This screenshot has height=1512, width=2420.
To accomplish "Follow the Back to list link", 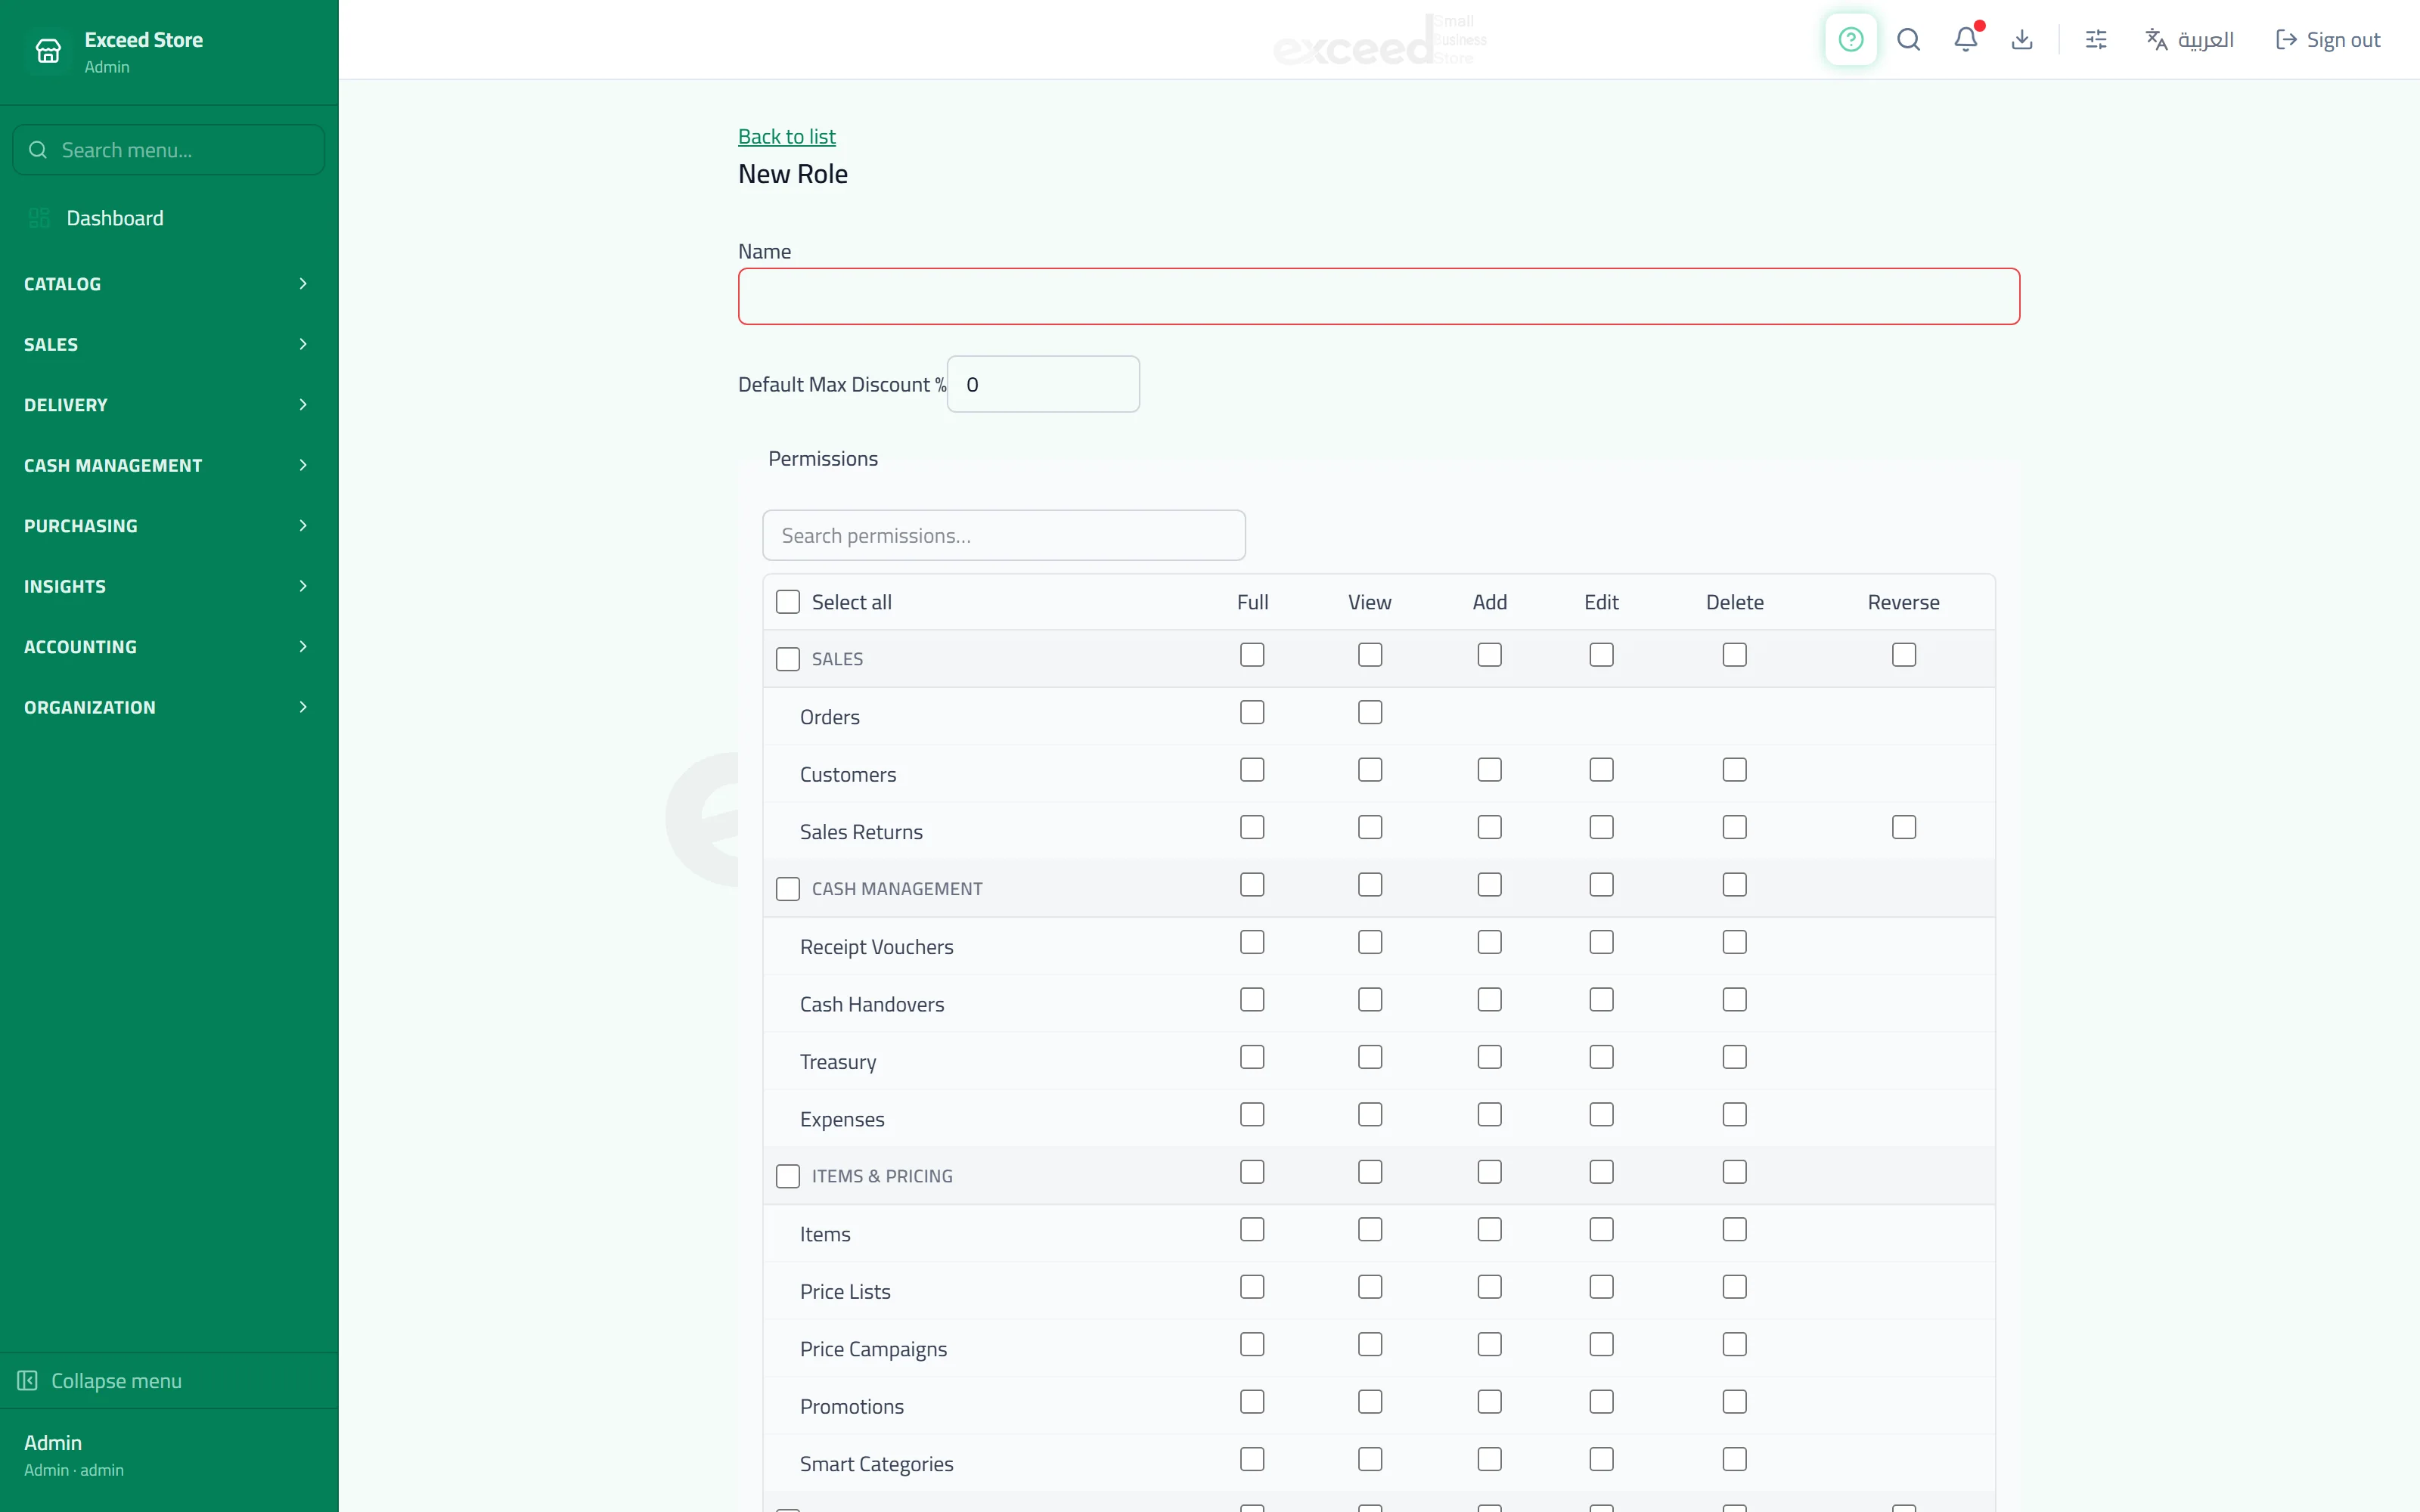I will (x=786, y=136).
